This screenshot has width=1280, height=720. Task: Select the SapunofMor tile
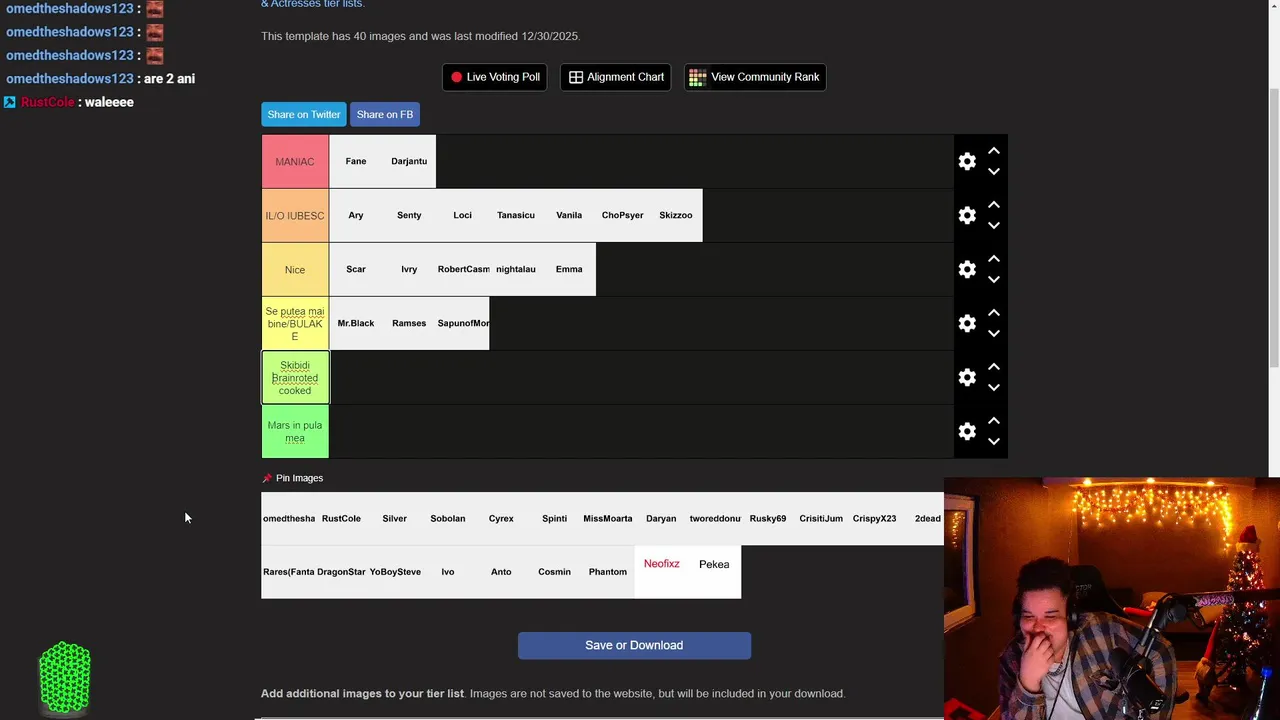462,323
